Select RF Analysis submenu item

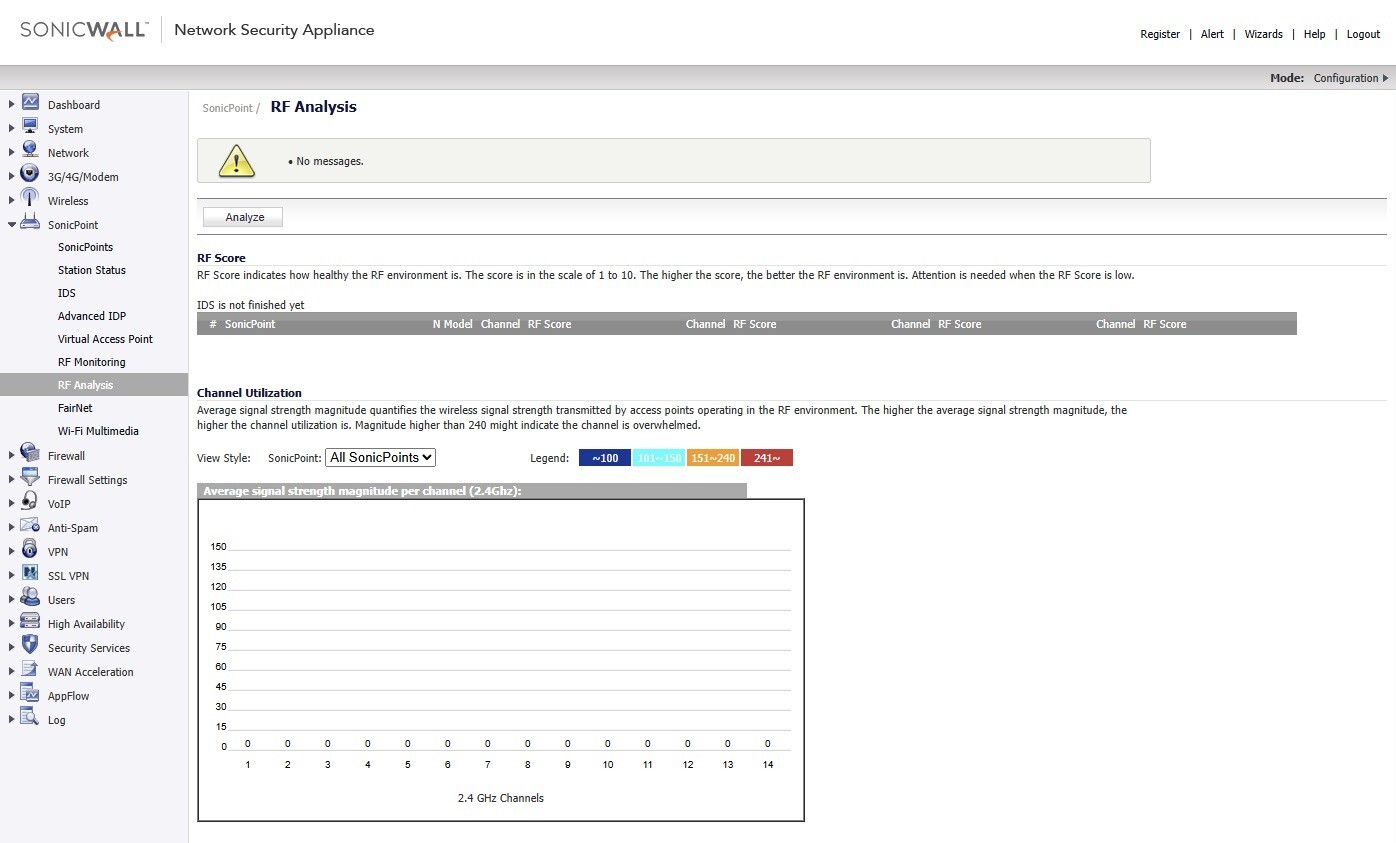click(x=94, y=385)
